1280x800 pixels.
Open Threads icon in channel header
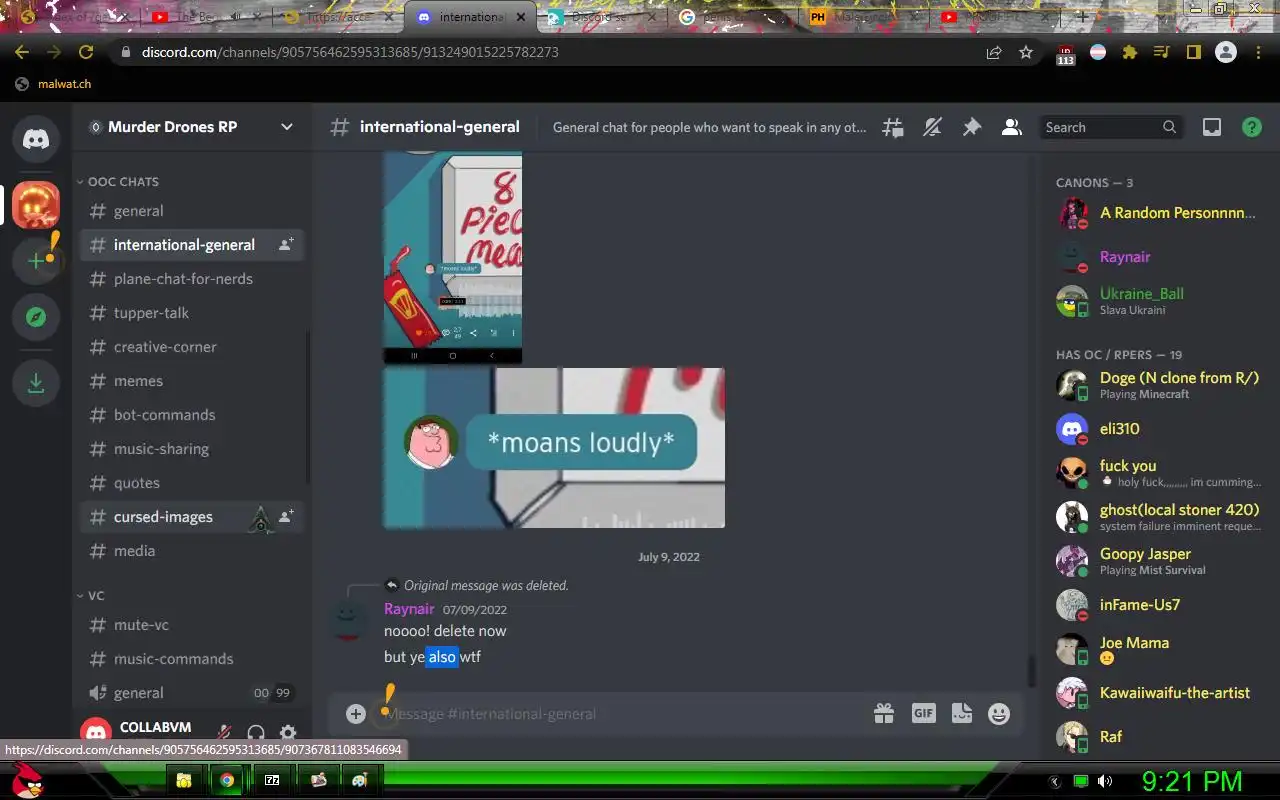[893, 127]
